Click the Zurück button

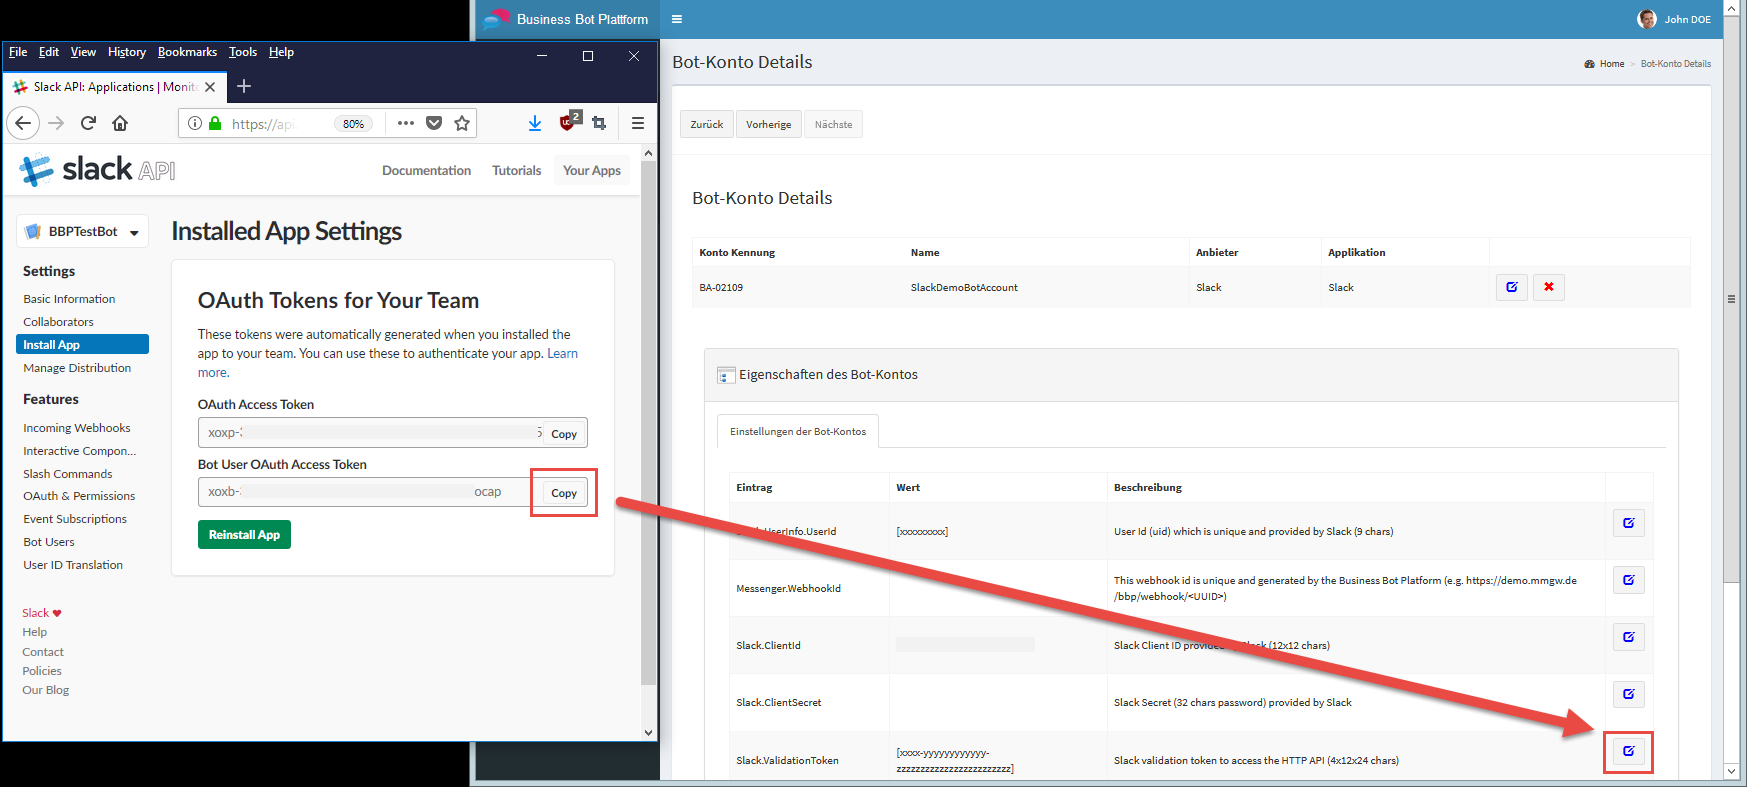[x=707, y=124]
